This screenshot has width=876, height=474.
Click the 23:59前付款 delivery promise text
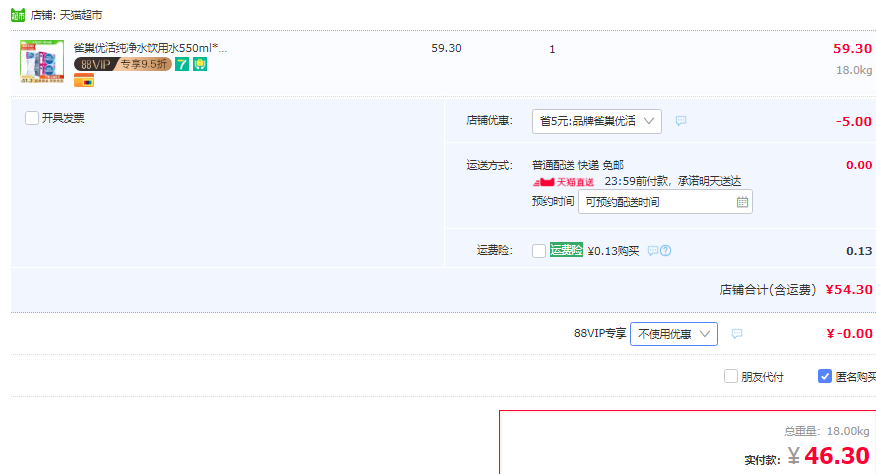[673, 181]
